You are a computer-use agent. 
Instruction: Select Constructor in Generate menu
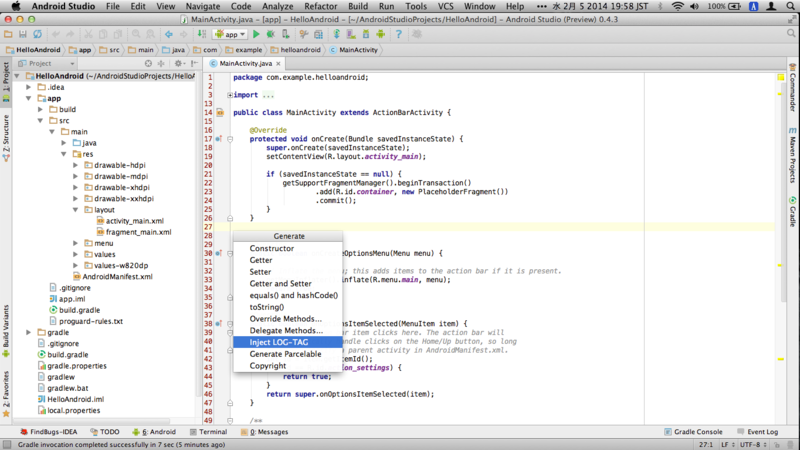pyautogui.click(x=288, y=248)
